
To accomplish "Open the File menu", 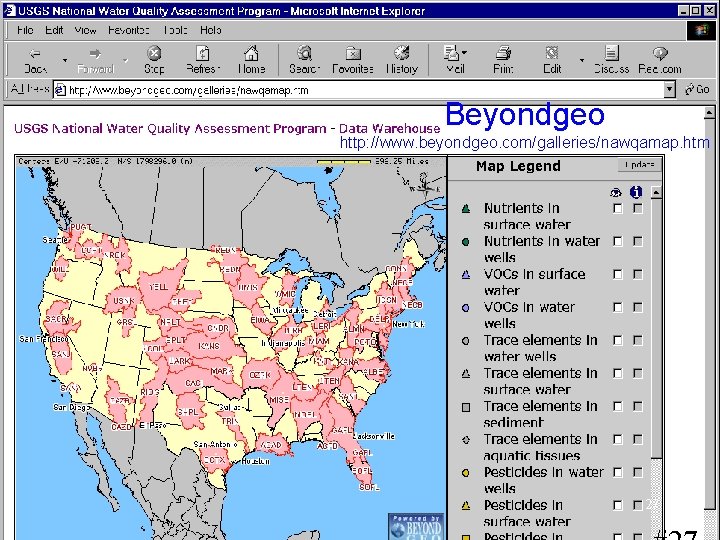I will tap(25, 30).
